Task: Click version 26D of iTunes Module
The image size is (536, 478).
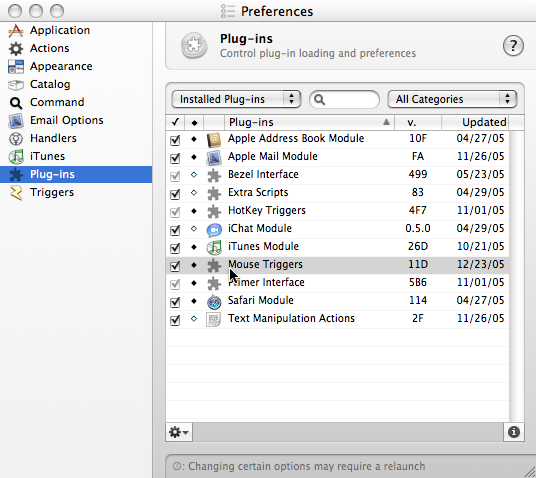Action: 418,247
